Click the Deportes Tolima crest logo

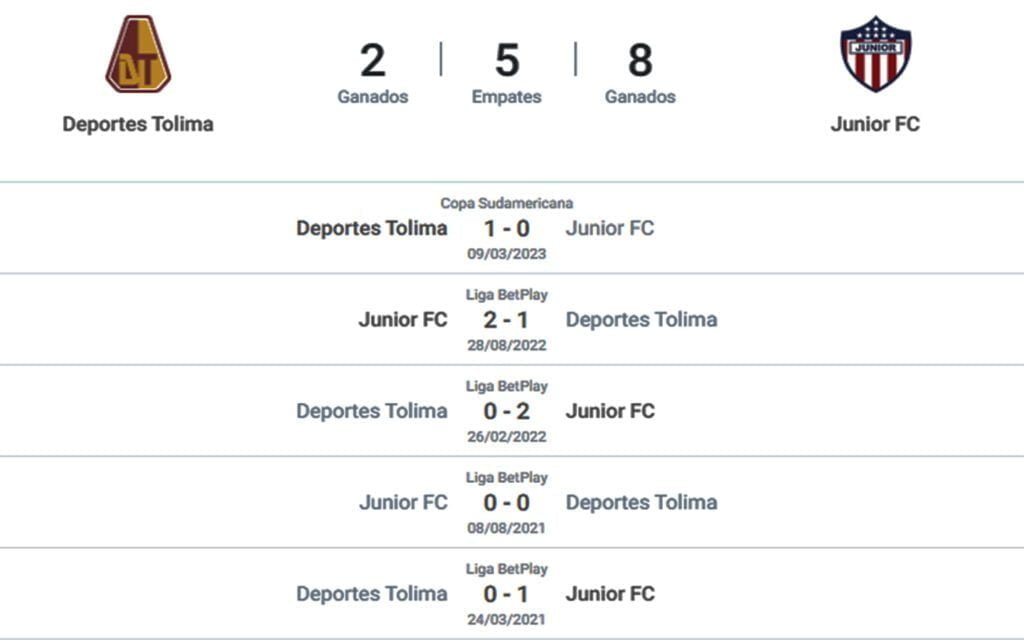coord(138,54)
